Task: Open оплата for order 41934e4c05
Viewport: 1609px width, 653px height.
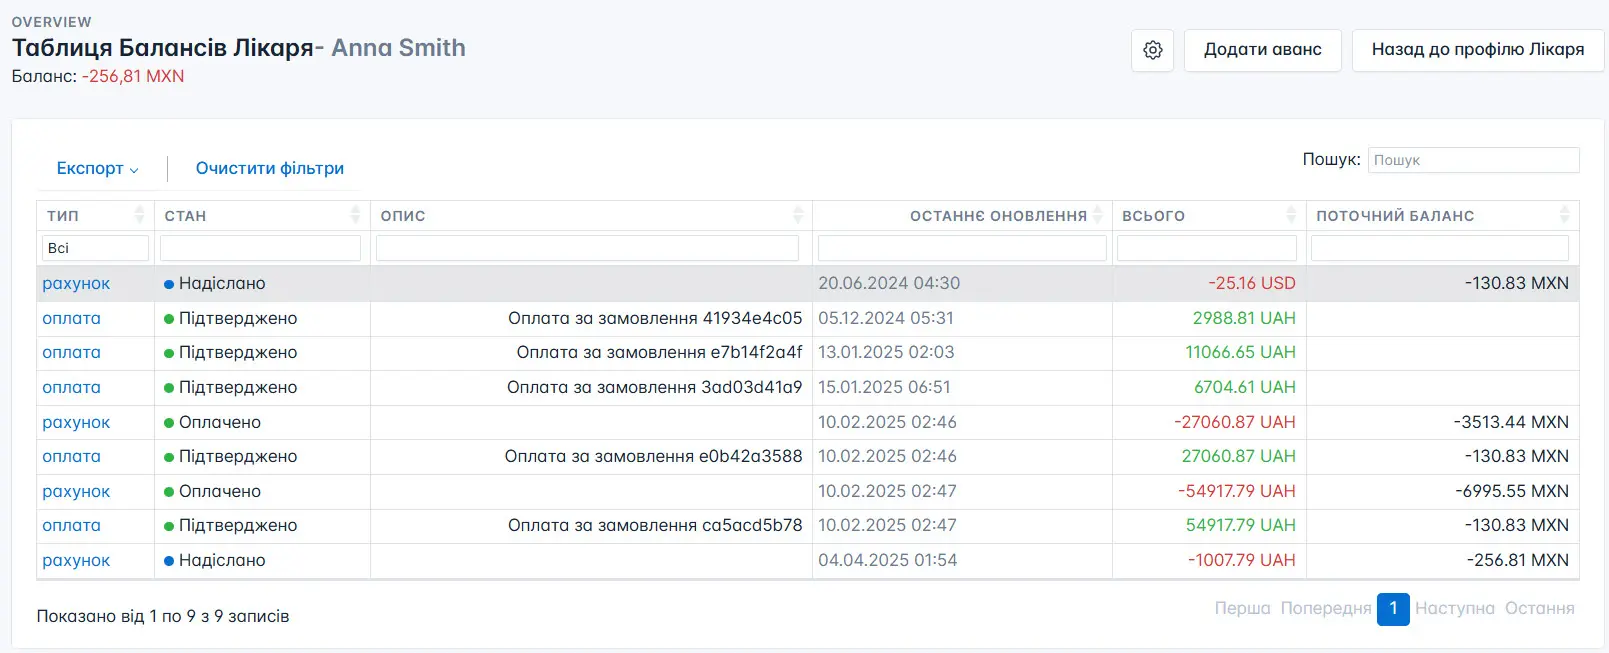Action: 71,319
